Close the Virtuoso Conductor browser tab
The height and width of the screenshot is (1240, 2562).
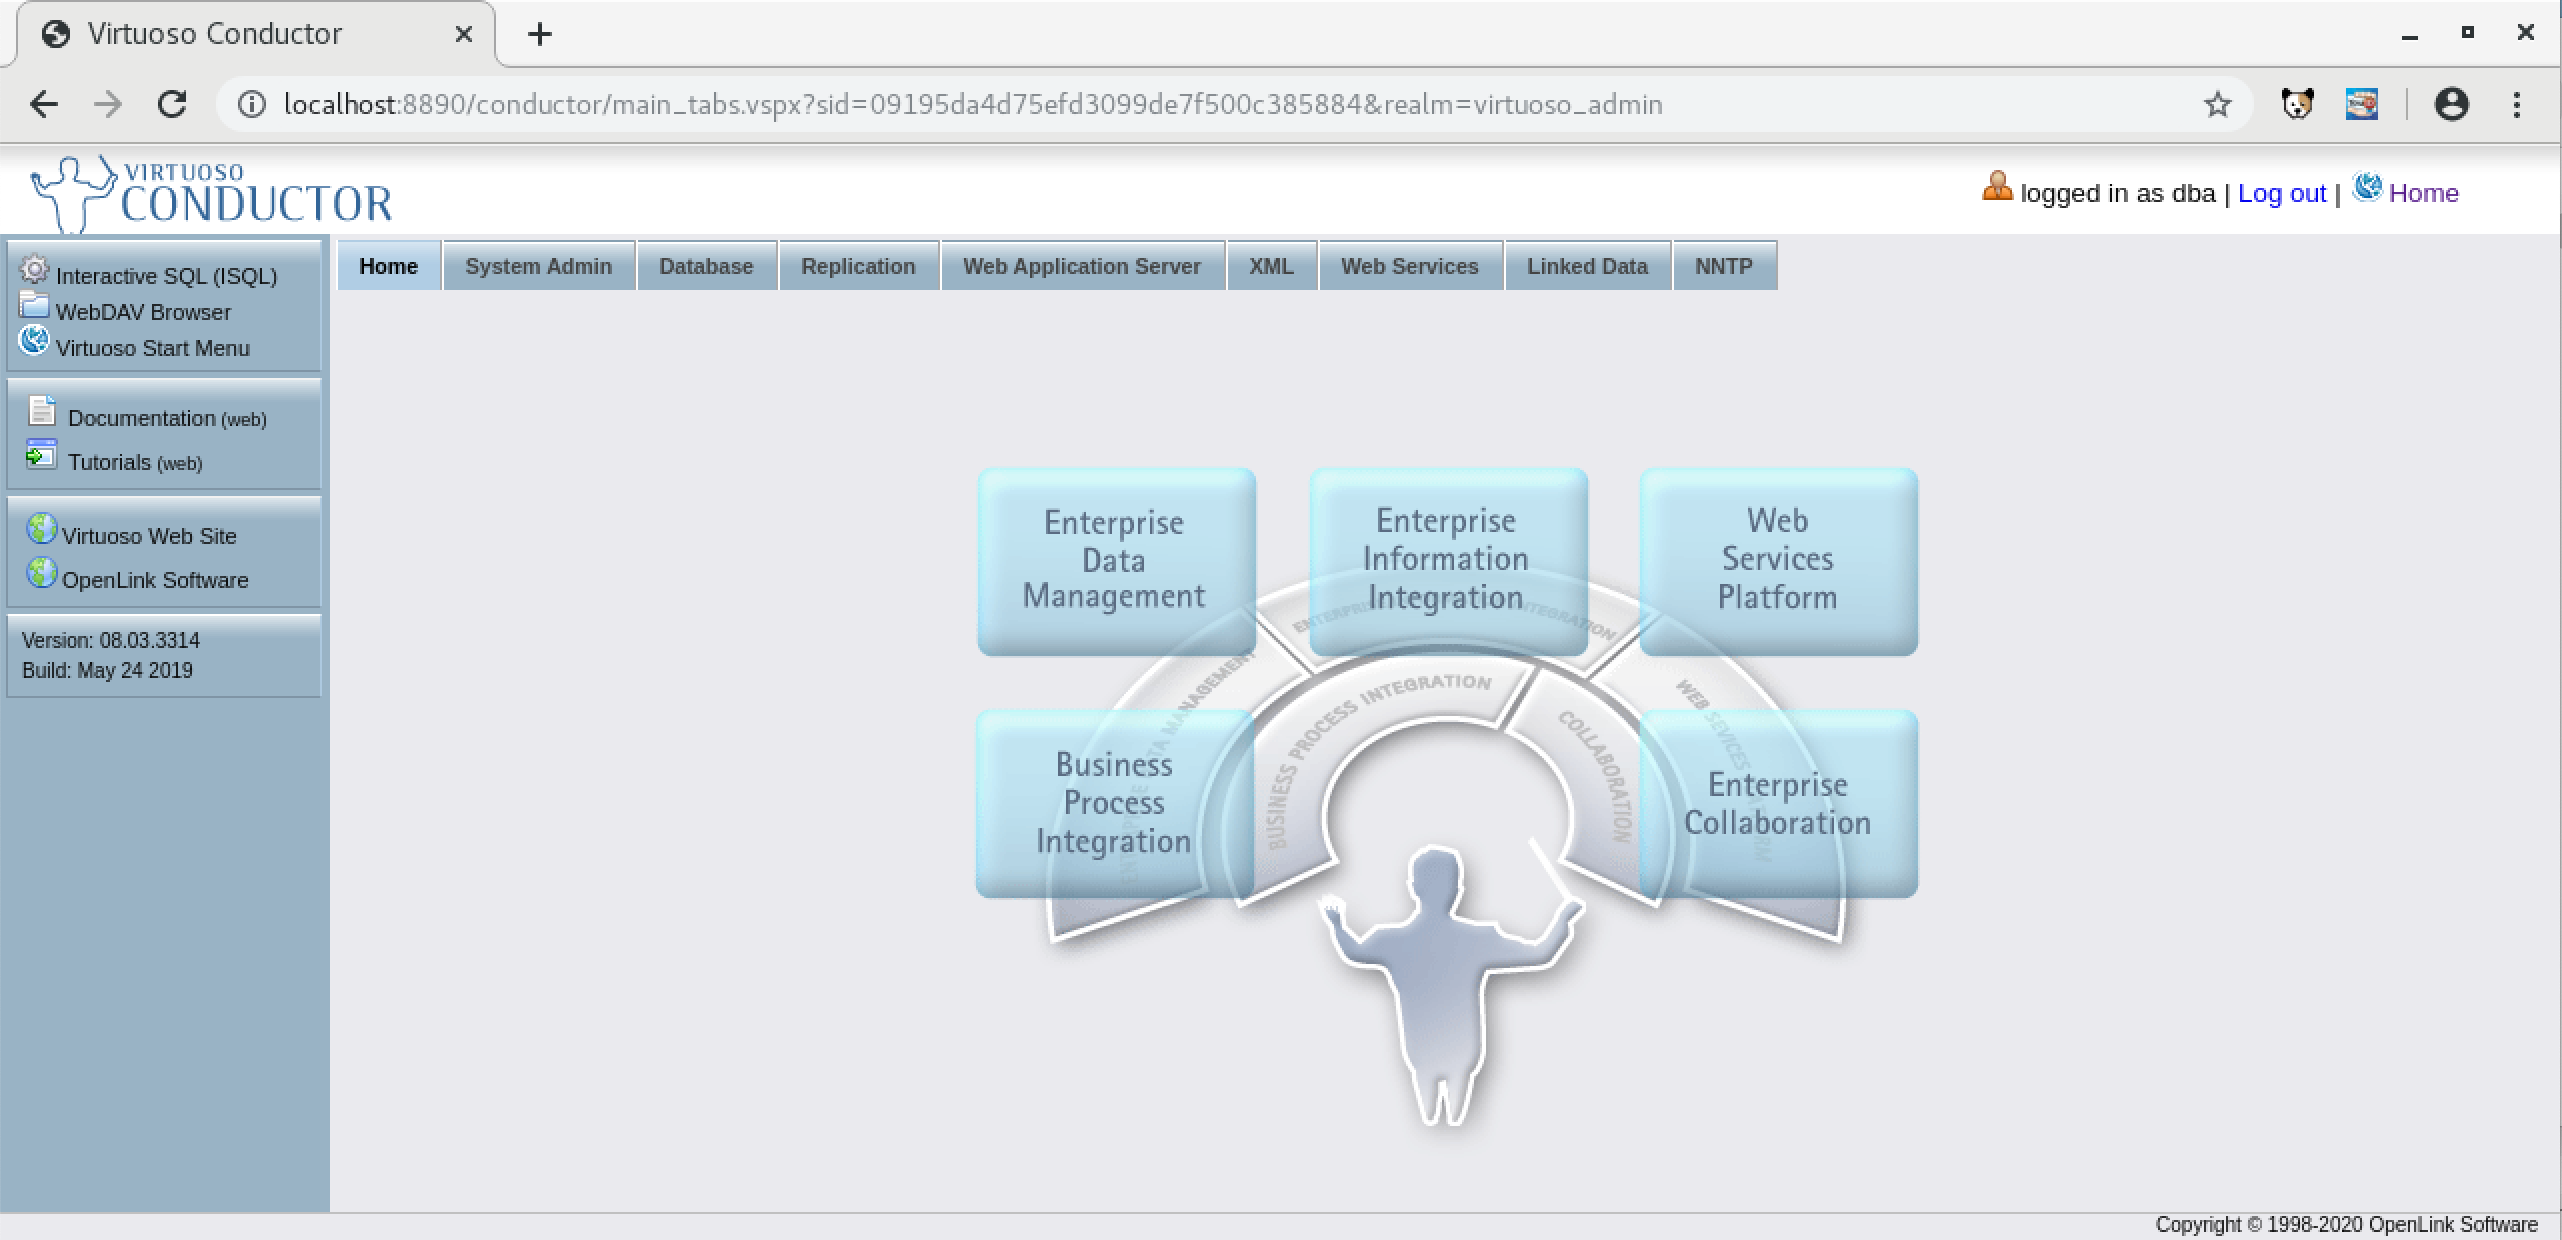[463, 34]
